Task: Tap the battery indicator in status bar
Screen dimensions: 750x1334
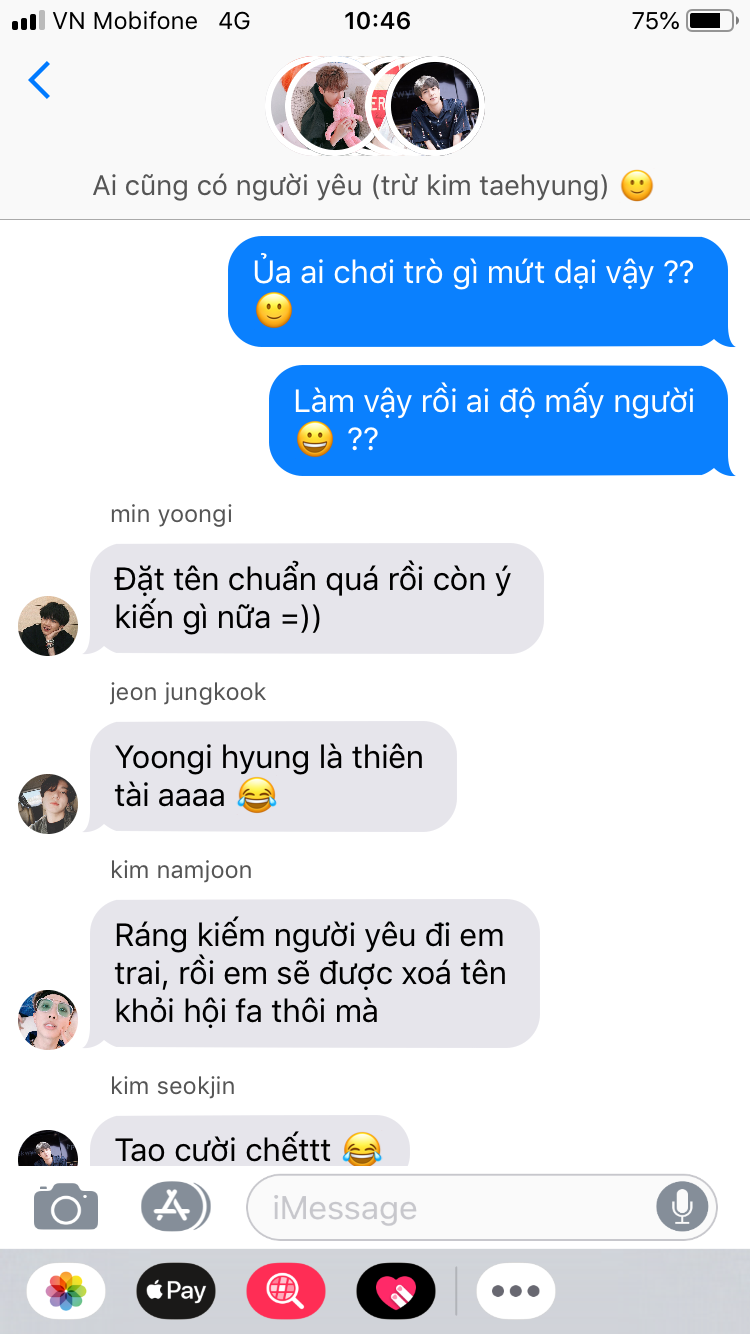Action: point(711,20)
